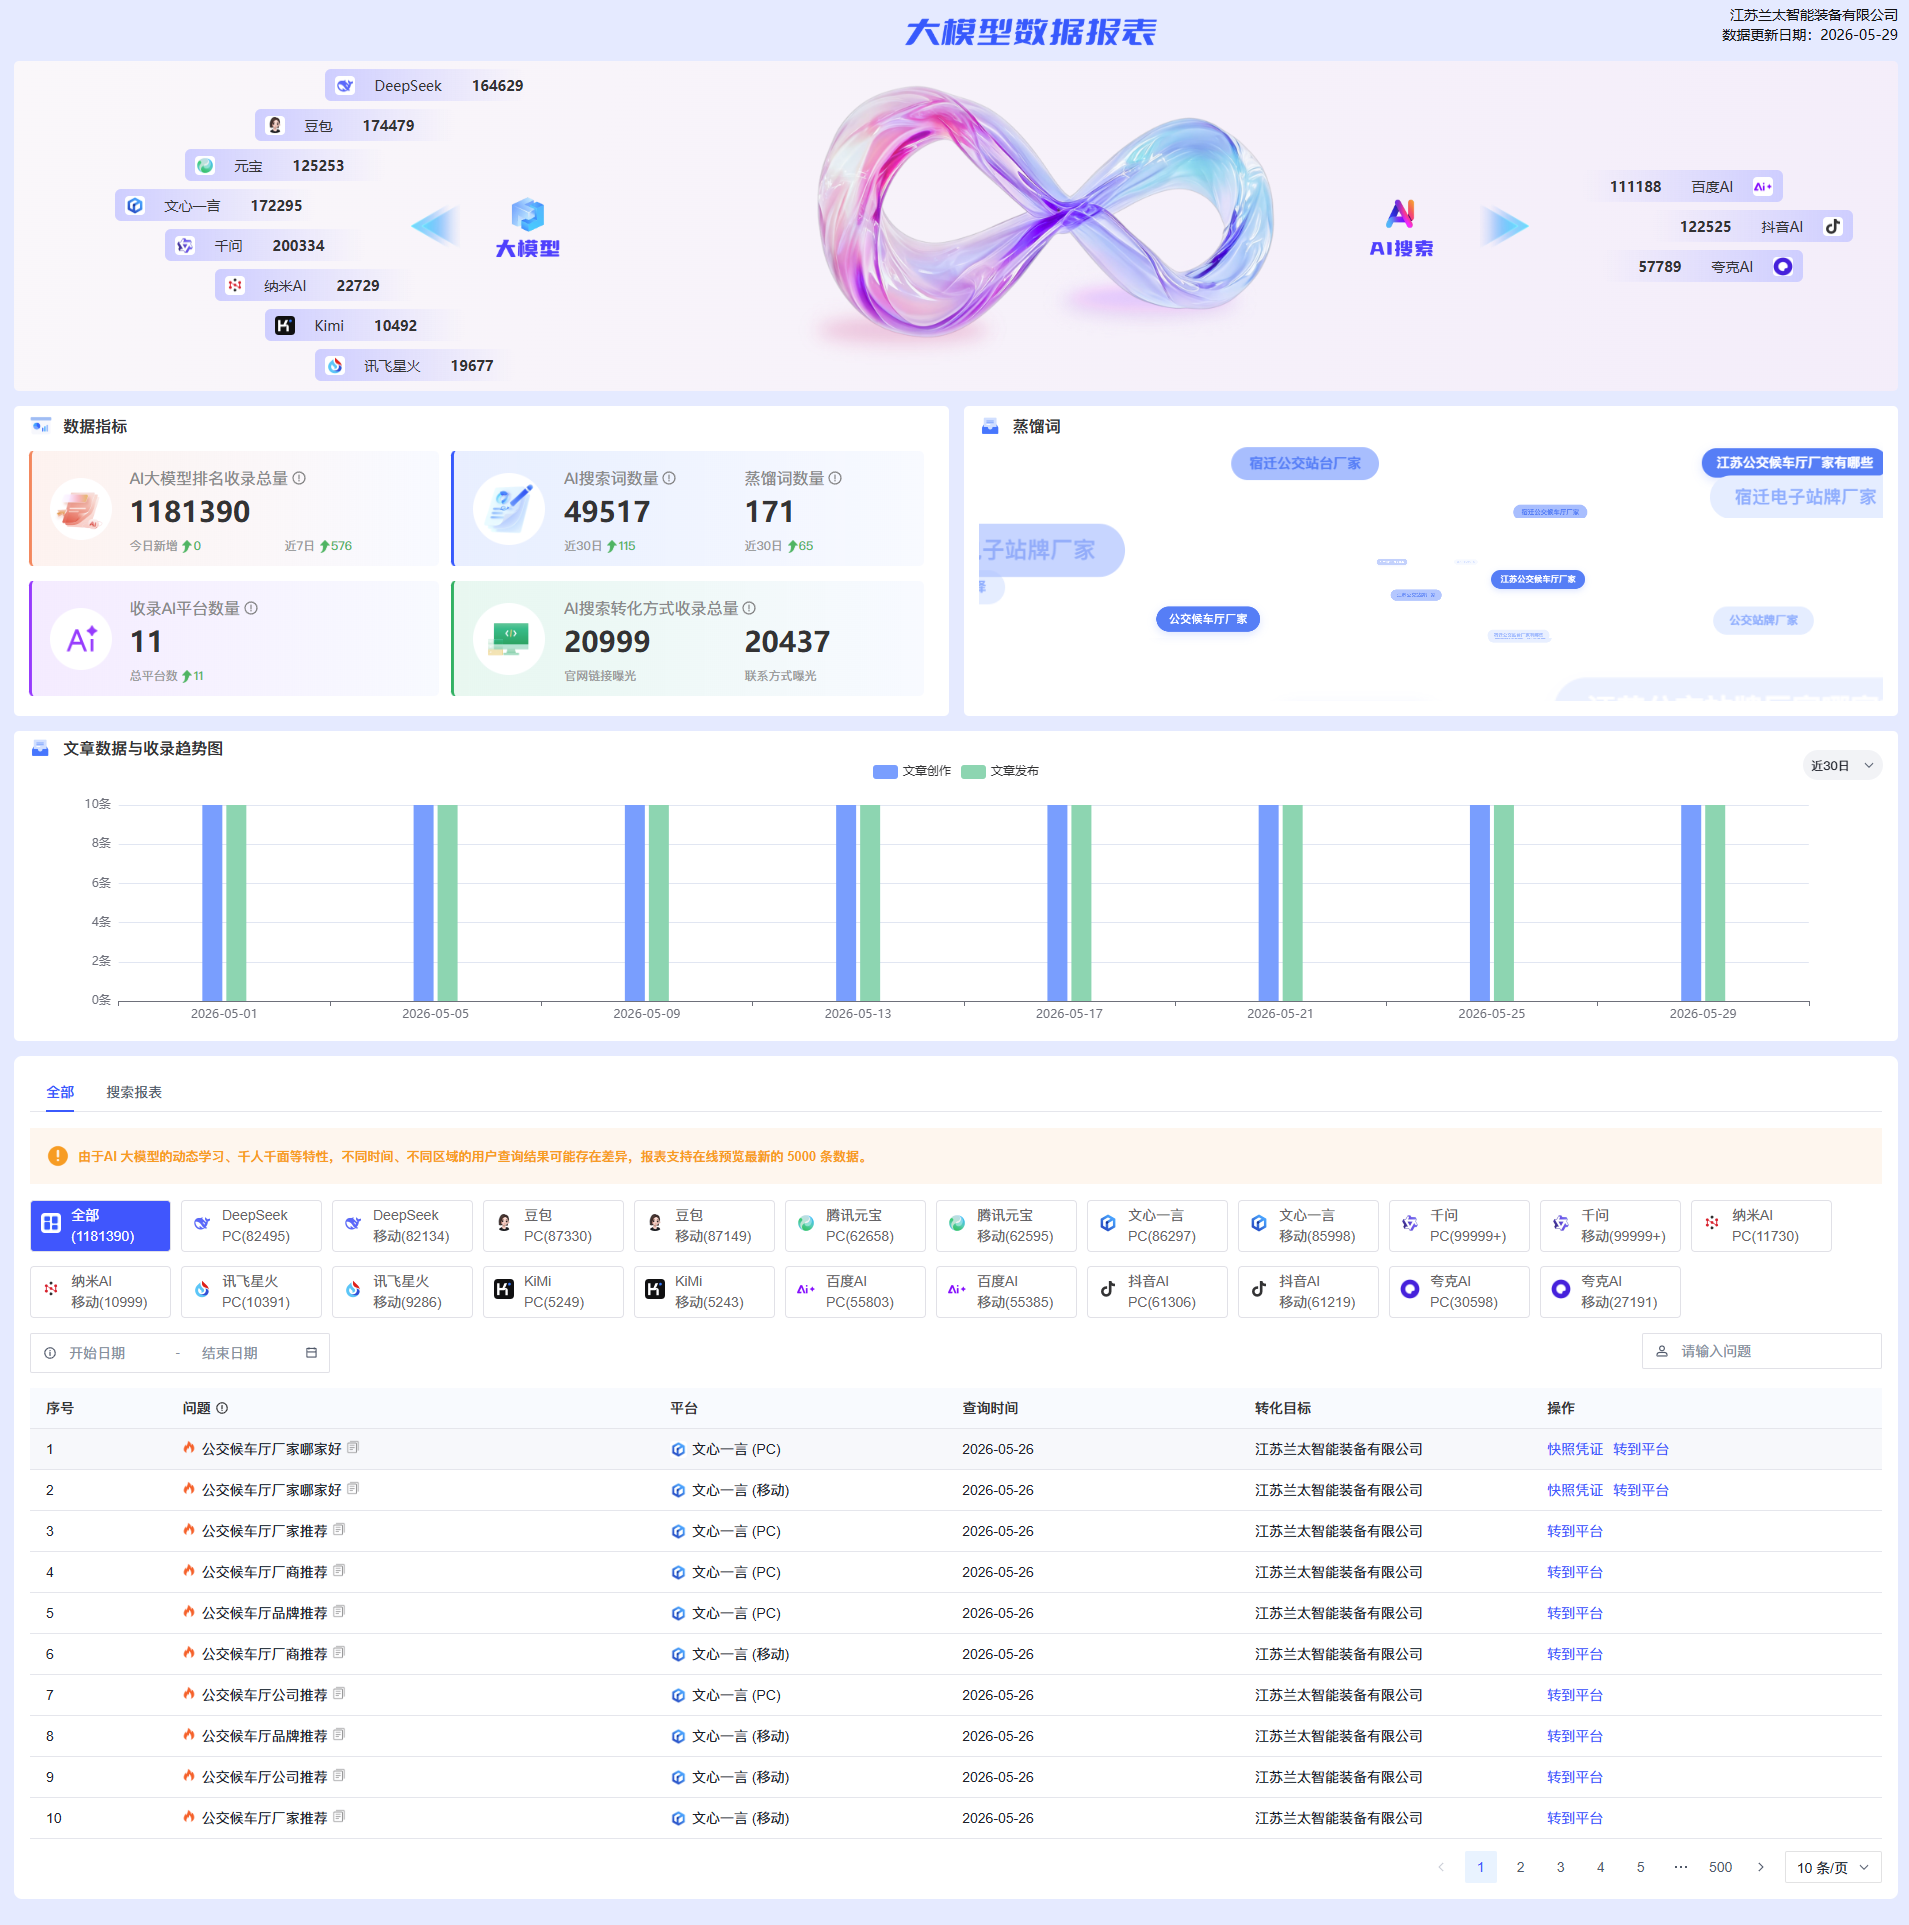Click the right arrow beside AI搜索

(x=1505, y=226)
